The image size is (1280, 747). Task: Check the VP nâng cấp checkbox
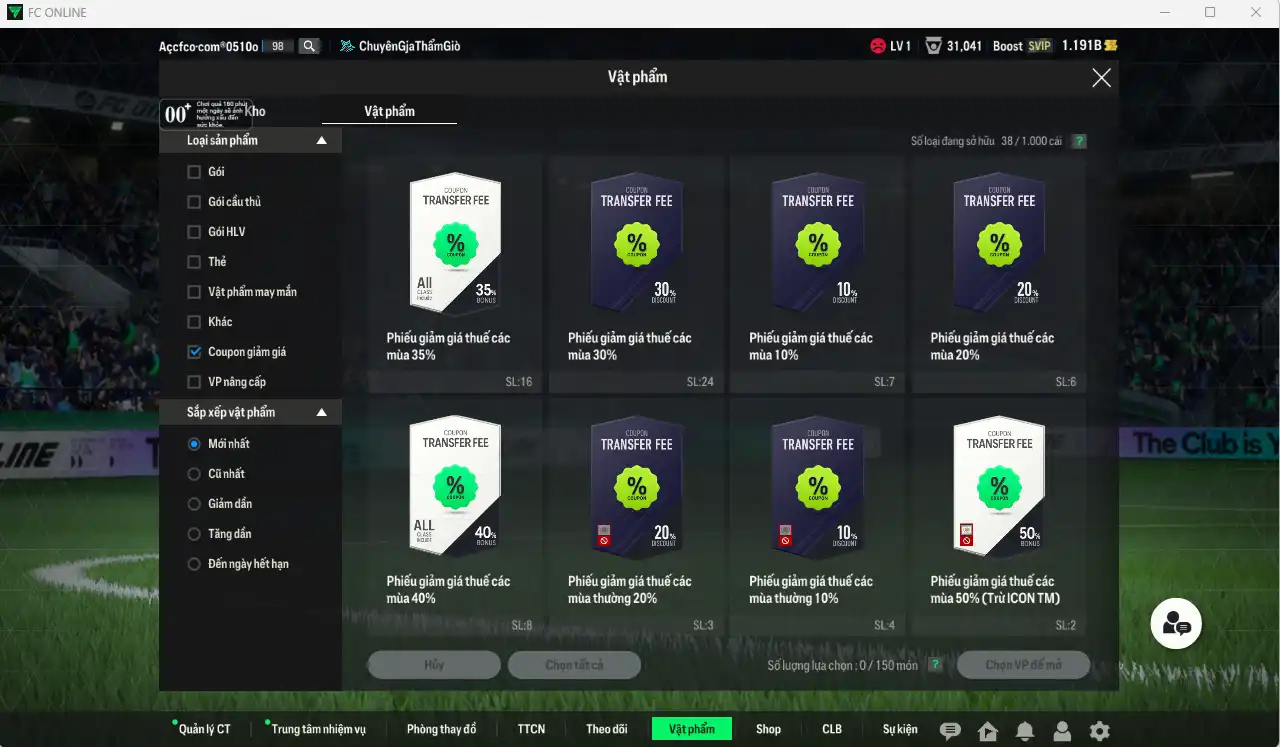coord(194,382)
